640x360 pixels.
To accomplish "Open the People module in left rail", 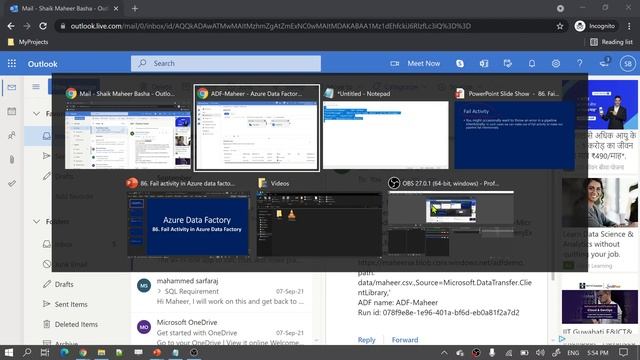I will coord(12,135).
